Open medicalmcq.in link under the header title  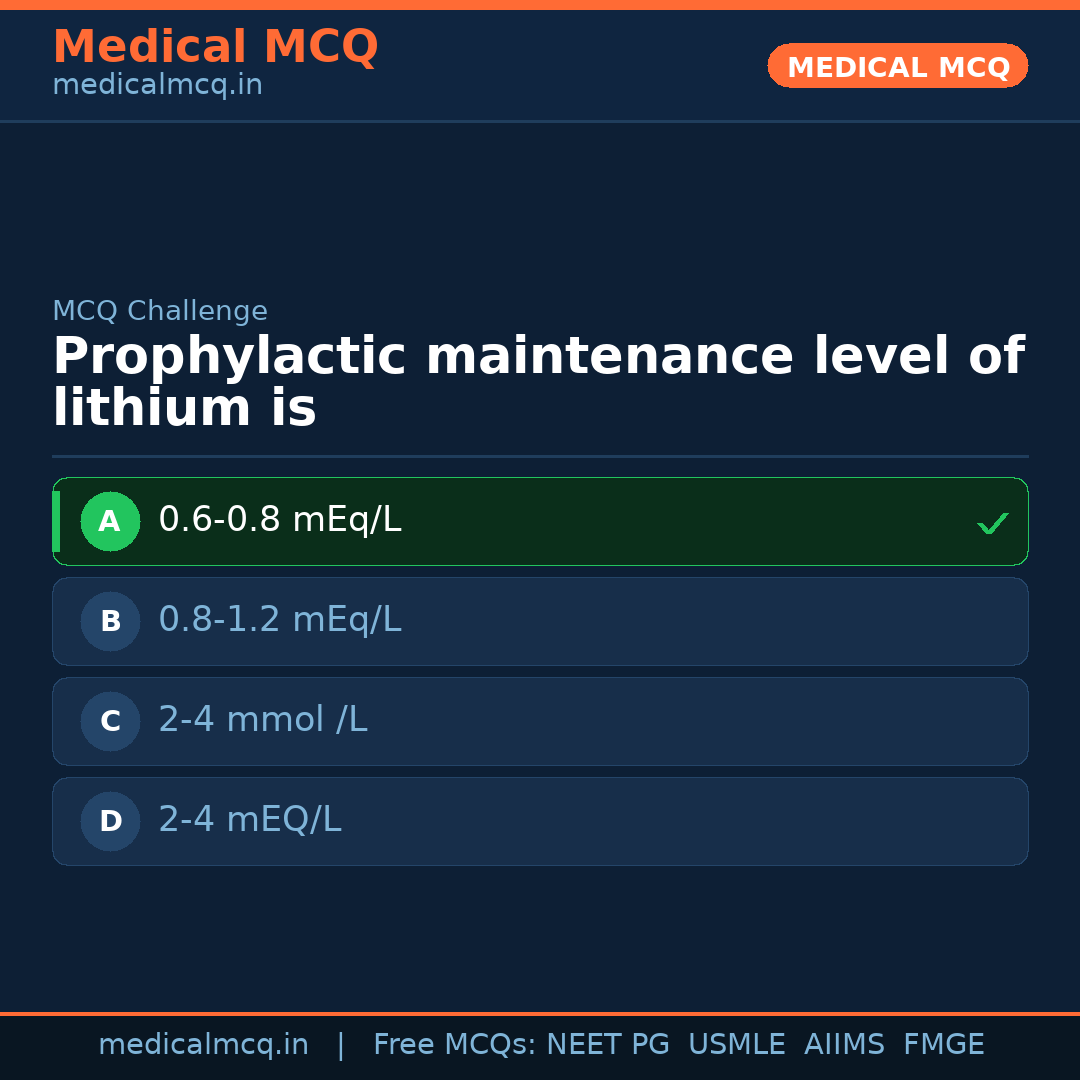pos(157,86)
